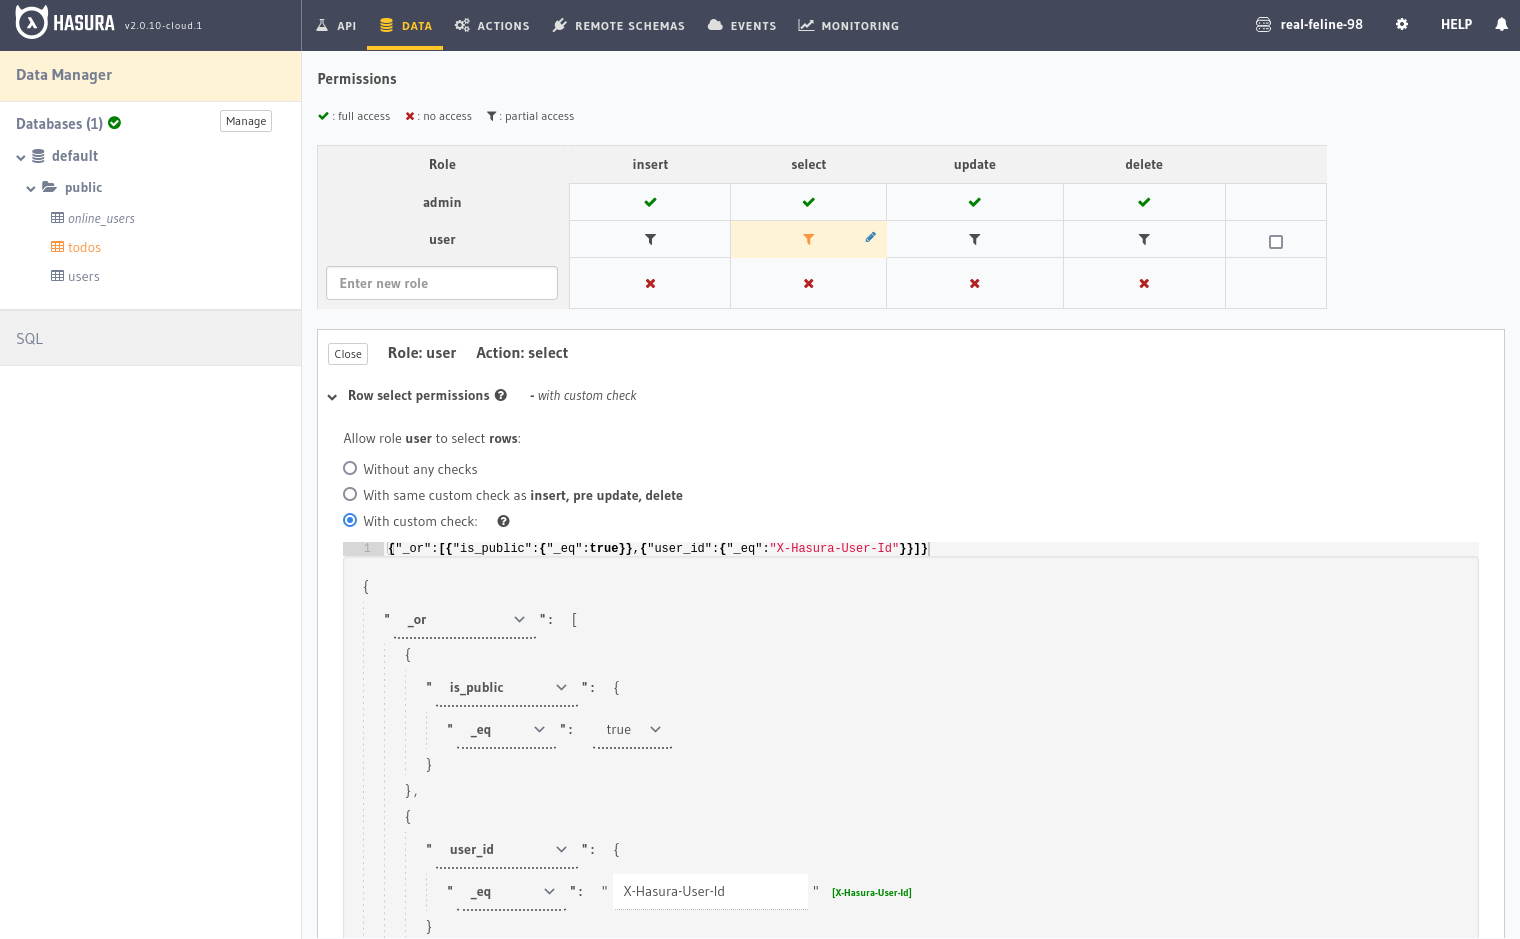This screenshot has height=939, width=1520.
Task: Click the user delete permission filter icon
Action: [1144, 240]
